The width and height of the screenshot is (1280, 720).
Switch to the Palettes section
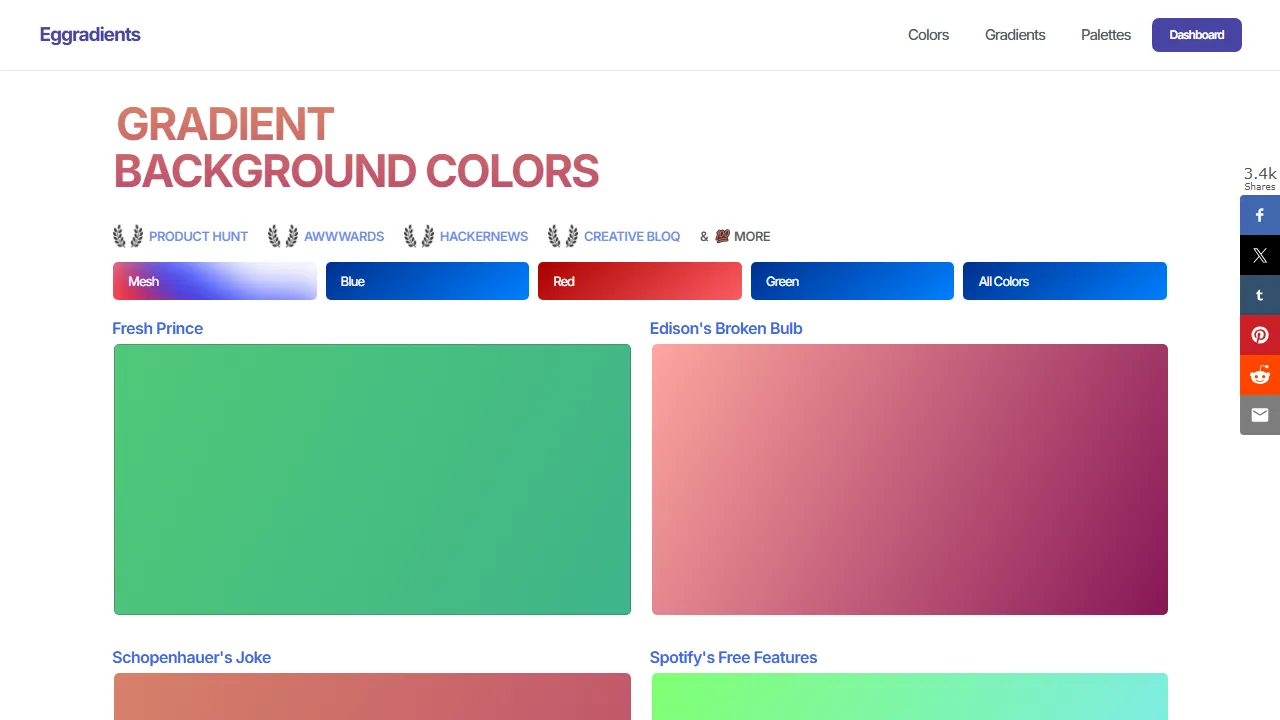point(1106,35)
